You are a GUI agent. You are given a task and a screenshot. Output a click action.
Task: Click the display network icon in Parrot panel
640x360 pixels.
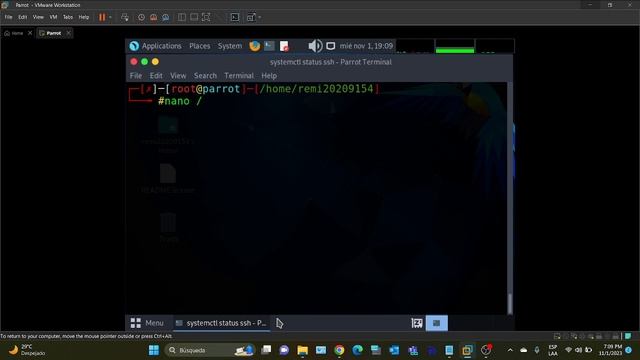331,46
